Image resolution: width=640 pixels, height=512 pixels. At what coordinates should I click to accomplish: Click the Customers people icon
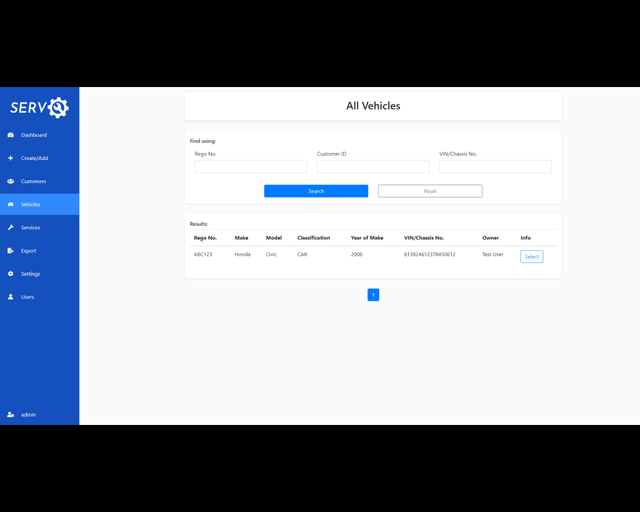(10, 181)
